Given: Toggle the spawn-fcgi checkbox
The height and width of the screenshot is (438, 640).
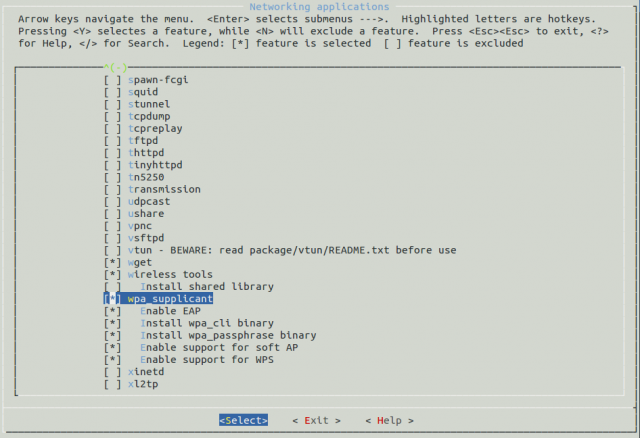Looking at the screenshot, I should (x=112, y=80).
